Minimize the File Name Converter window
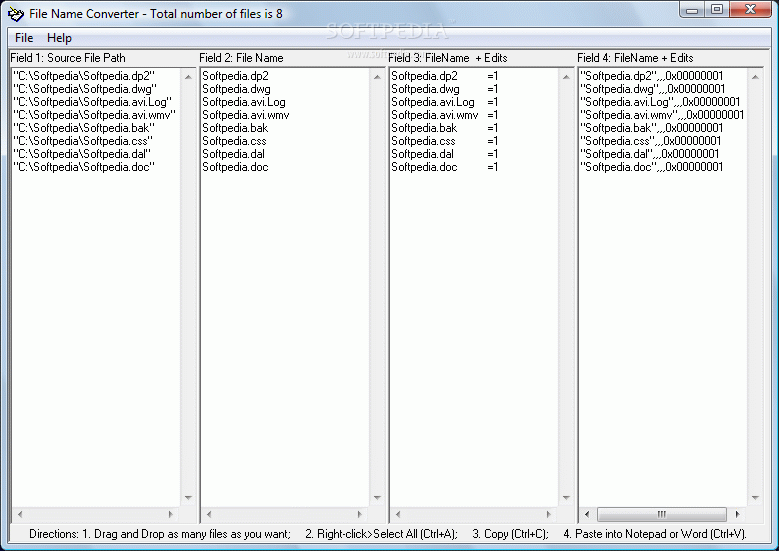The image size is (779, 551). point(693,10)
